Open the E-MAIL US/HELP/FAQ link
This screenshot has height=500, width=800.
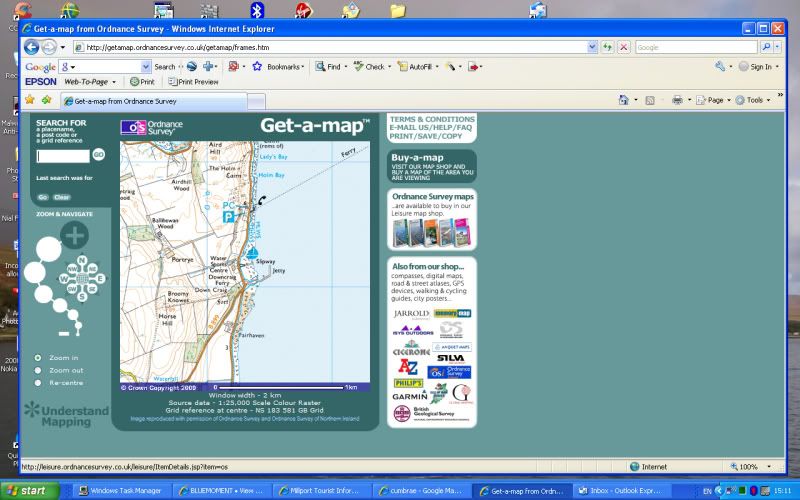coord(431,128)
